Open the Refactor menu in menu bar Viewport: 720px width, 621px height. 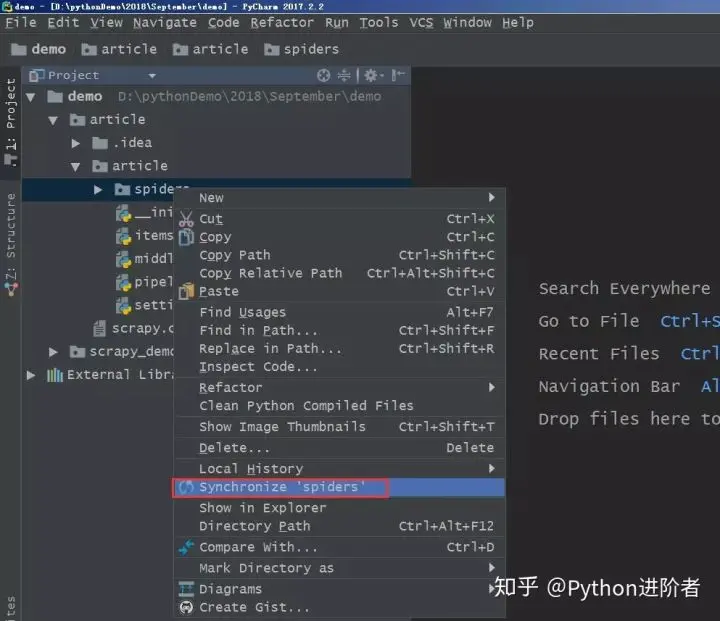click(282, 23)
